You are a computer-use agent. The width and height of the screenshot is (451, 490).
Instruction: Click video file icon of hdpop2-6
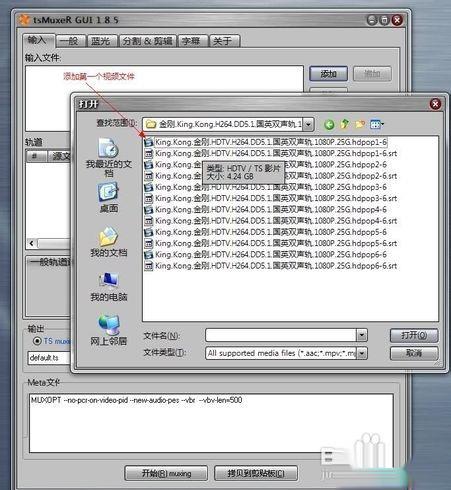[x=149, y=165]
